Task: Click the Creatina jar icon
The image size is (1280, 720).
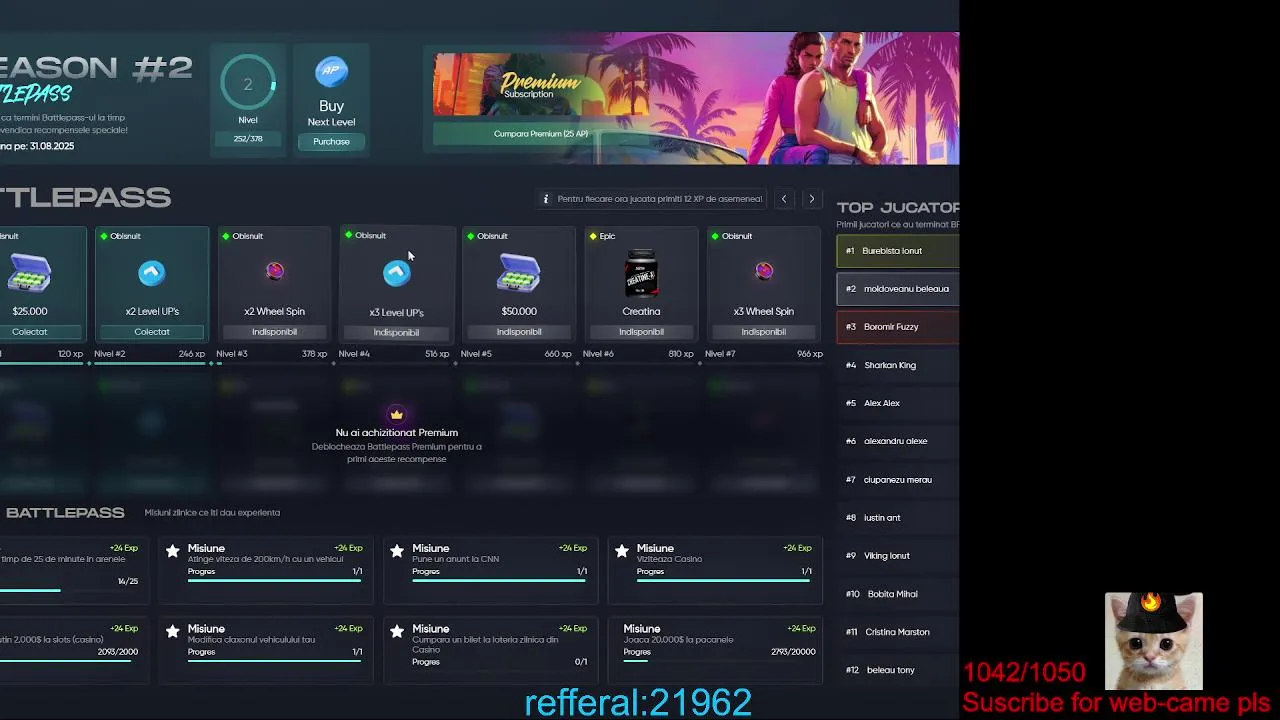Action: [641, 273]
